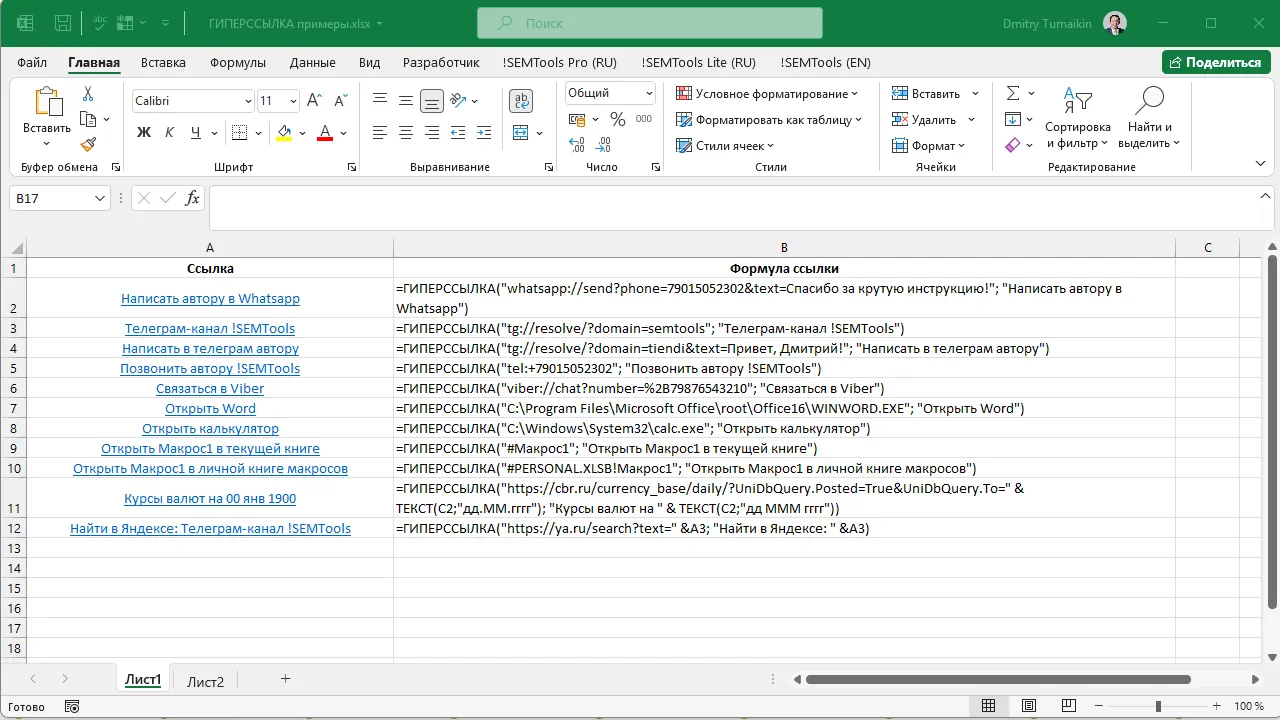The width and height of the screenshot is (1280, 720).
Task: Toggle Italic (К) formatting
Action: coord(169,132)
